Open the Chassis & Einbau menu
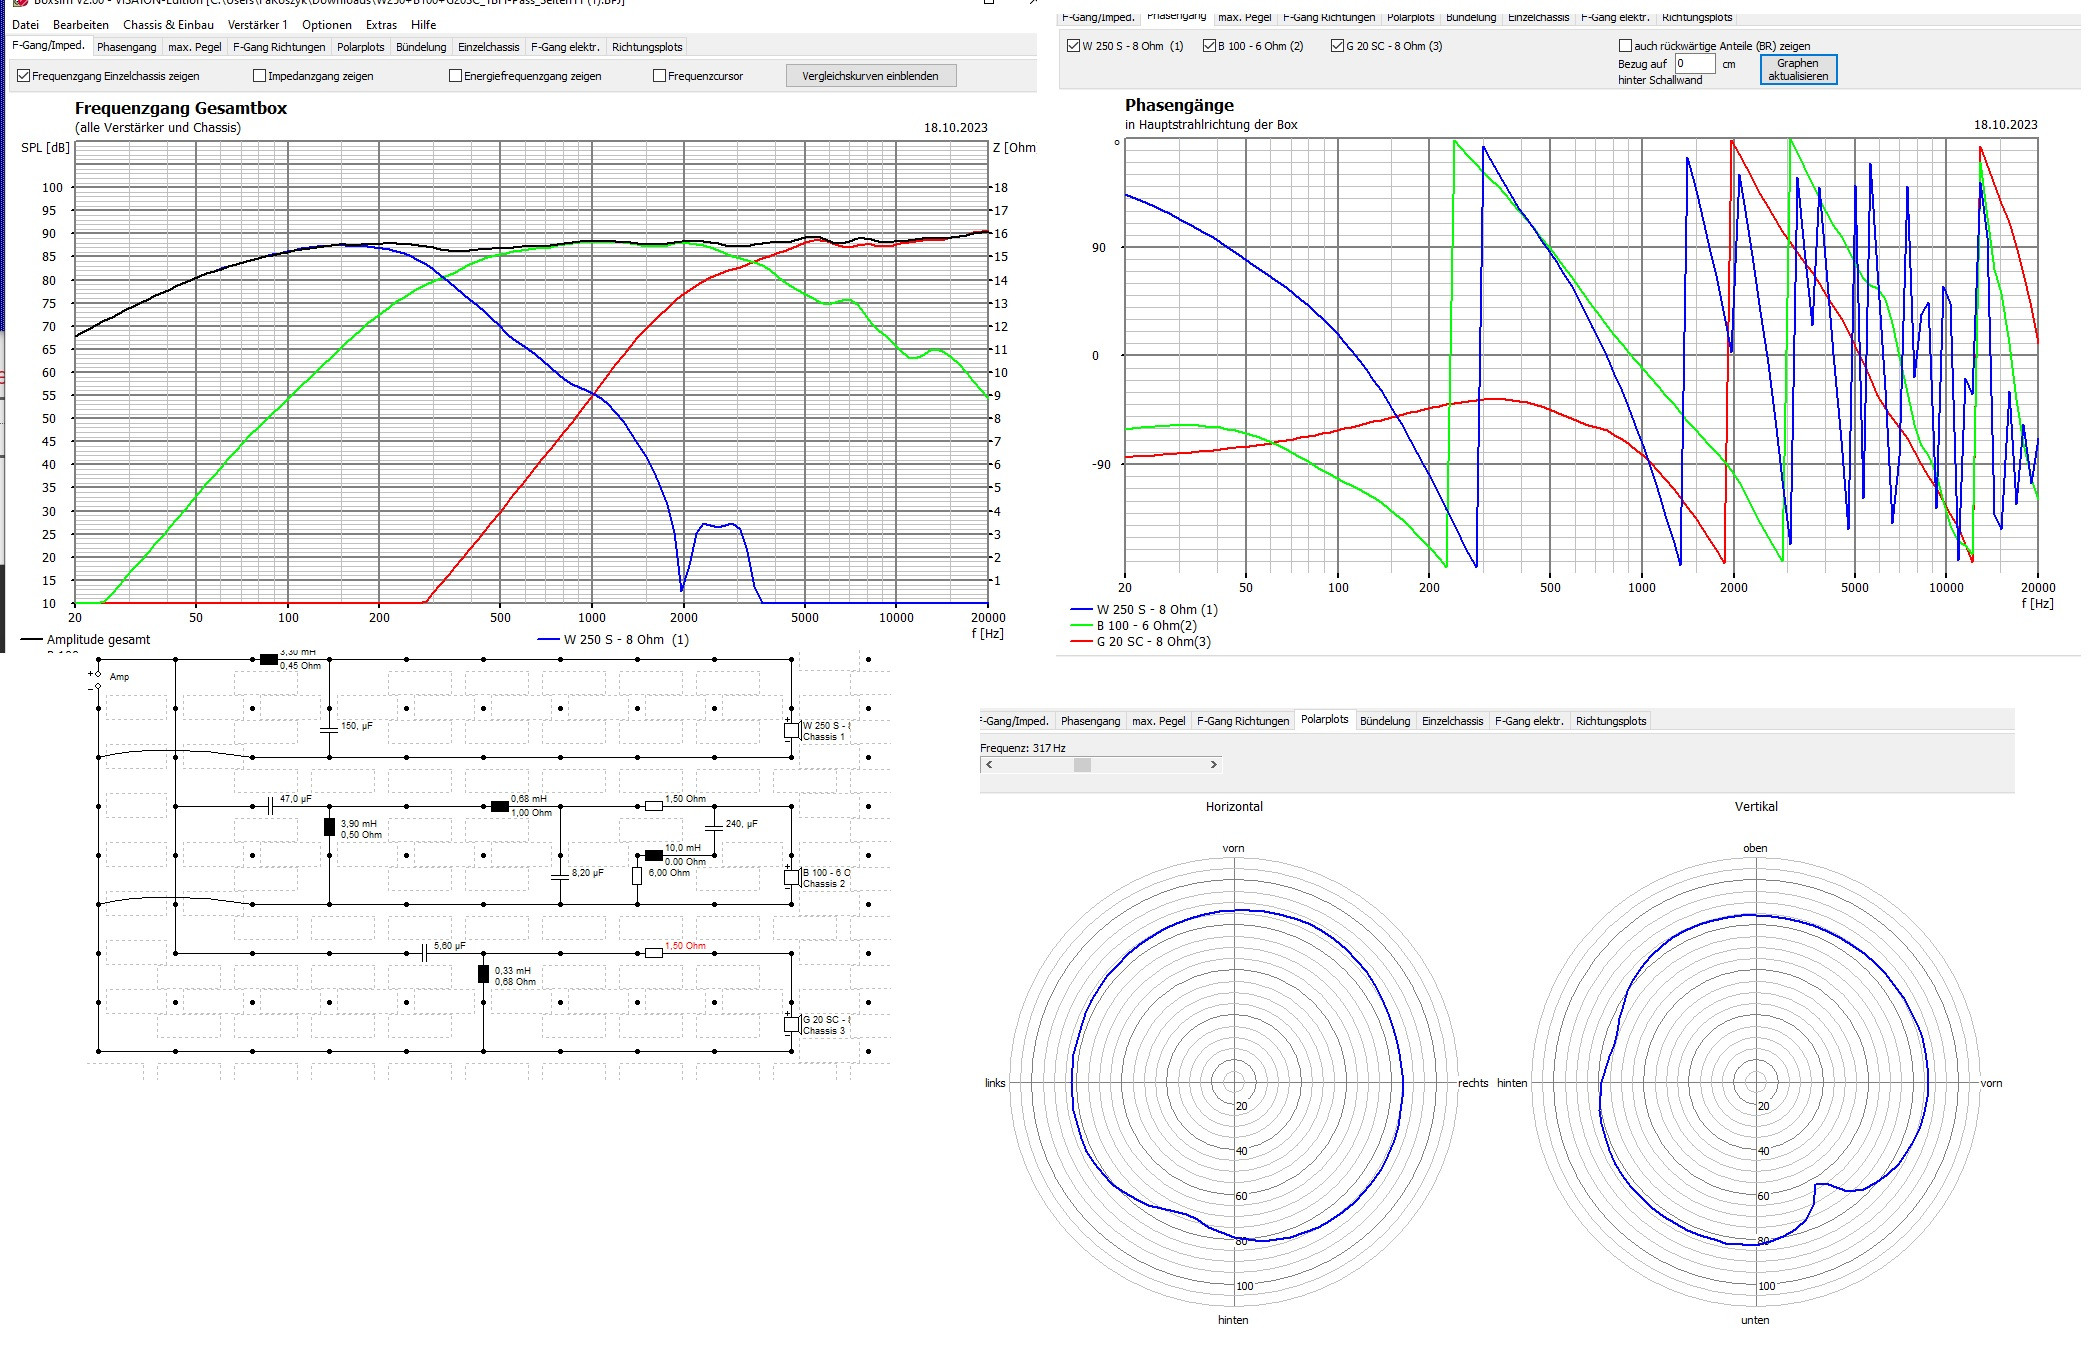Image resolution: width=2096 pixels, height=1372 pixels. pyautogui.click(x=168, y=25)
